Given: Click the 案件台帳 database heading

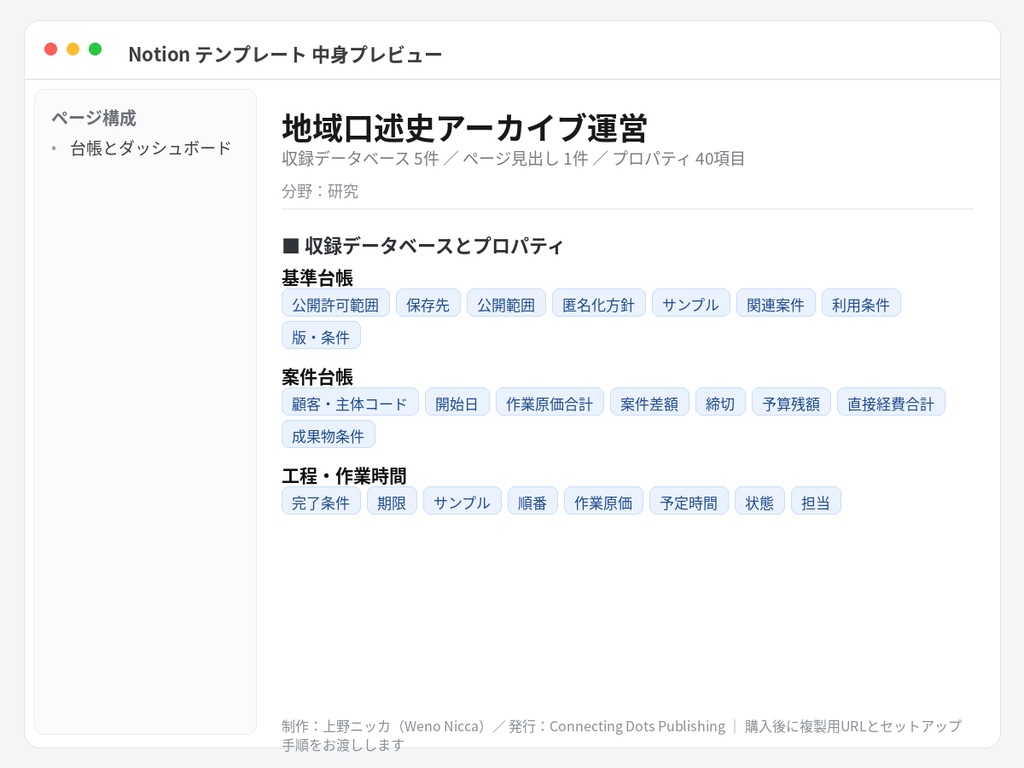Looking at the screenshot, I should tap(317, 377).
